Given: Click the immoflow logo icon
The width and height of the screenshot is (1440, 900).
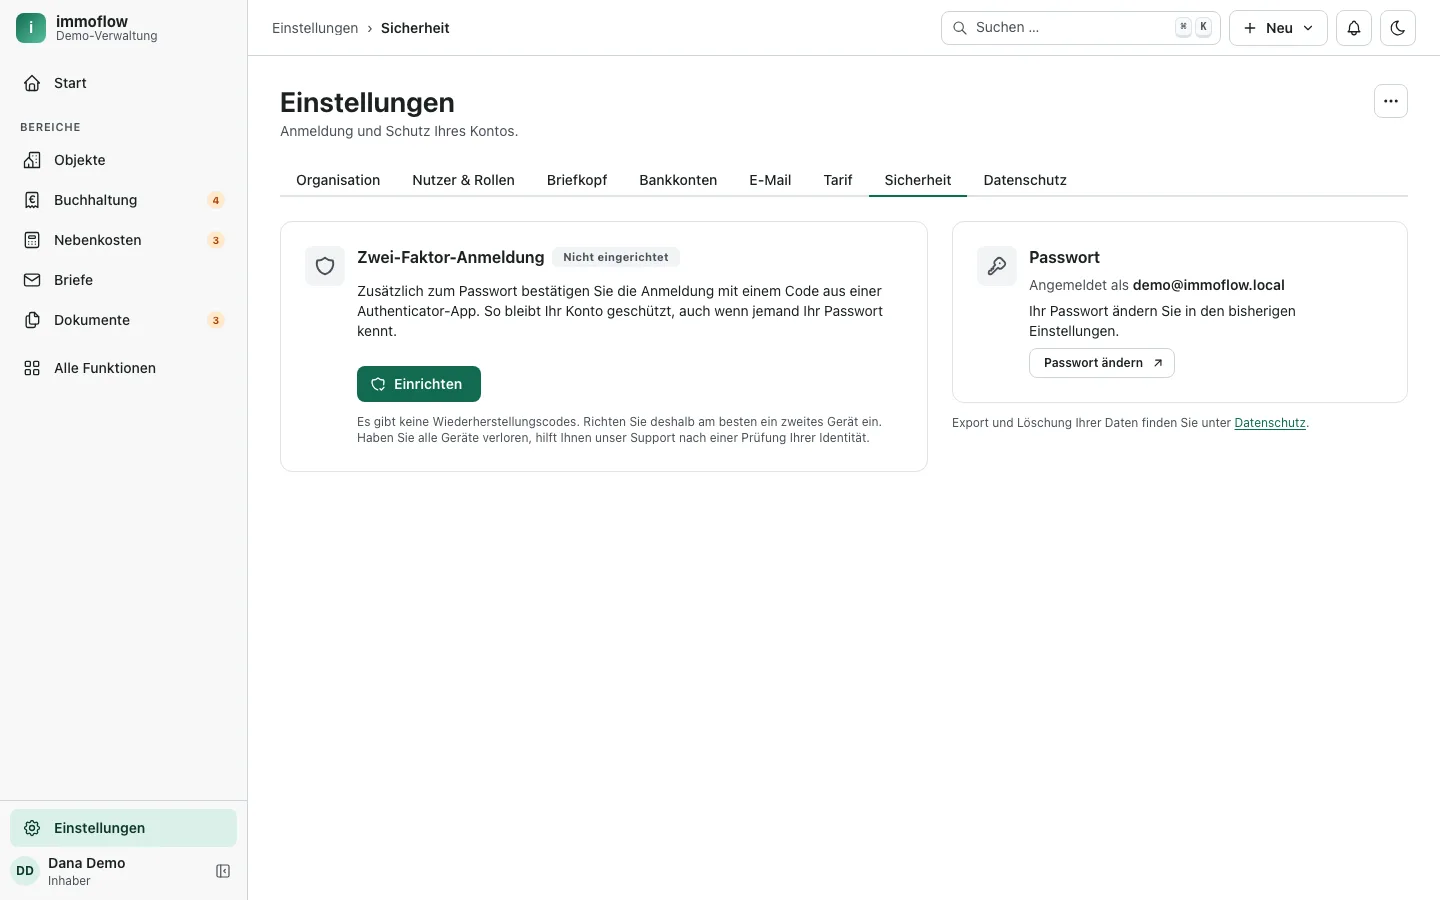Looking at the screenshot, I should (31, 28).
